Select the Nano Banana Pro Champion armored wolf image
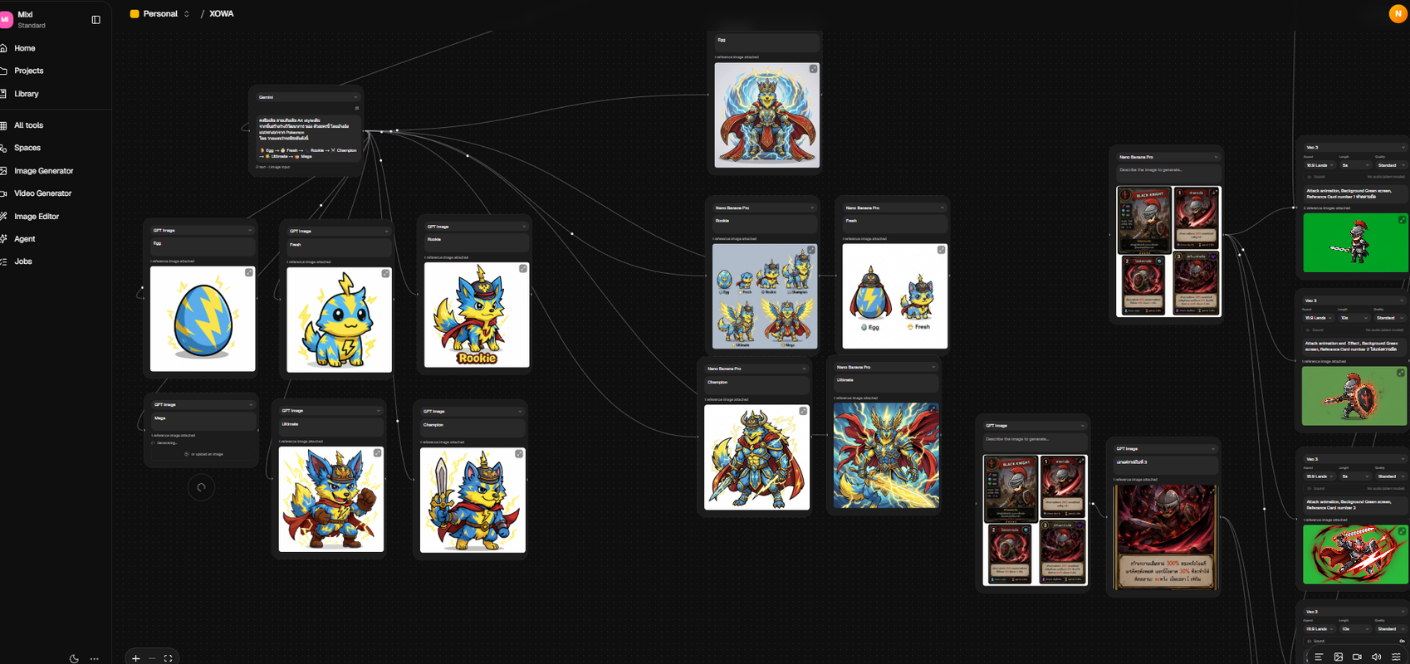Viewport: 1410px width, 664px height. 756,457
